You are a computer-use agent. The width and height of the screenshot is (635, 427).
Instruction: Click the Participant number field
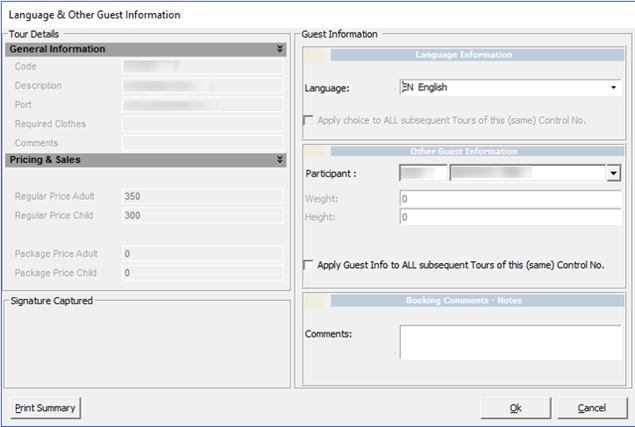point(423,173)
